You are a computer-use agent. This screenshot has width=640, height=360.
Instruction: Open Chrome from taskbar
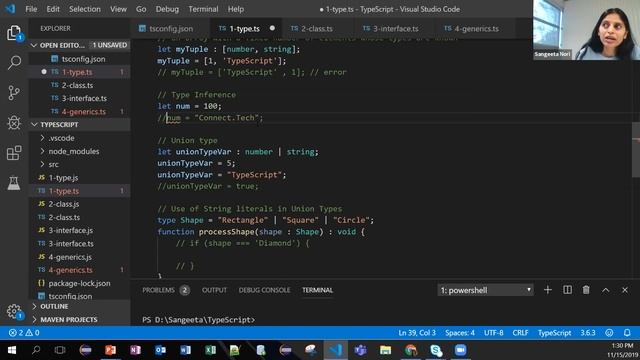(x=411, y=350)
